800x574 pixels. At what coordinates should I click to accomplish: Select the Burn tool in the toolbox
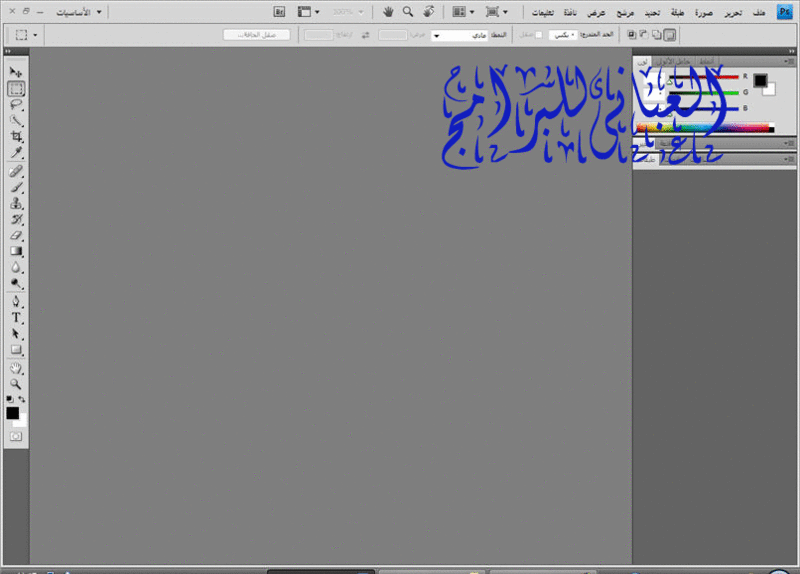point(16,283)
